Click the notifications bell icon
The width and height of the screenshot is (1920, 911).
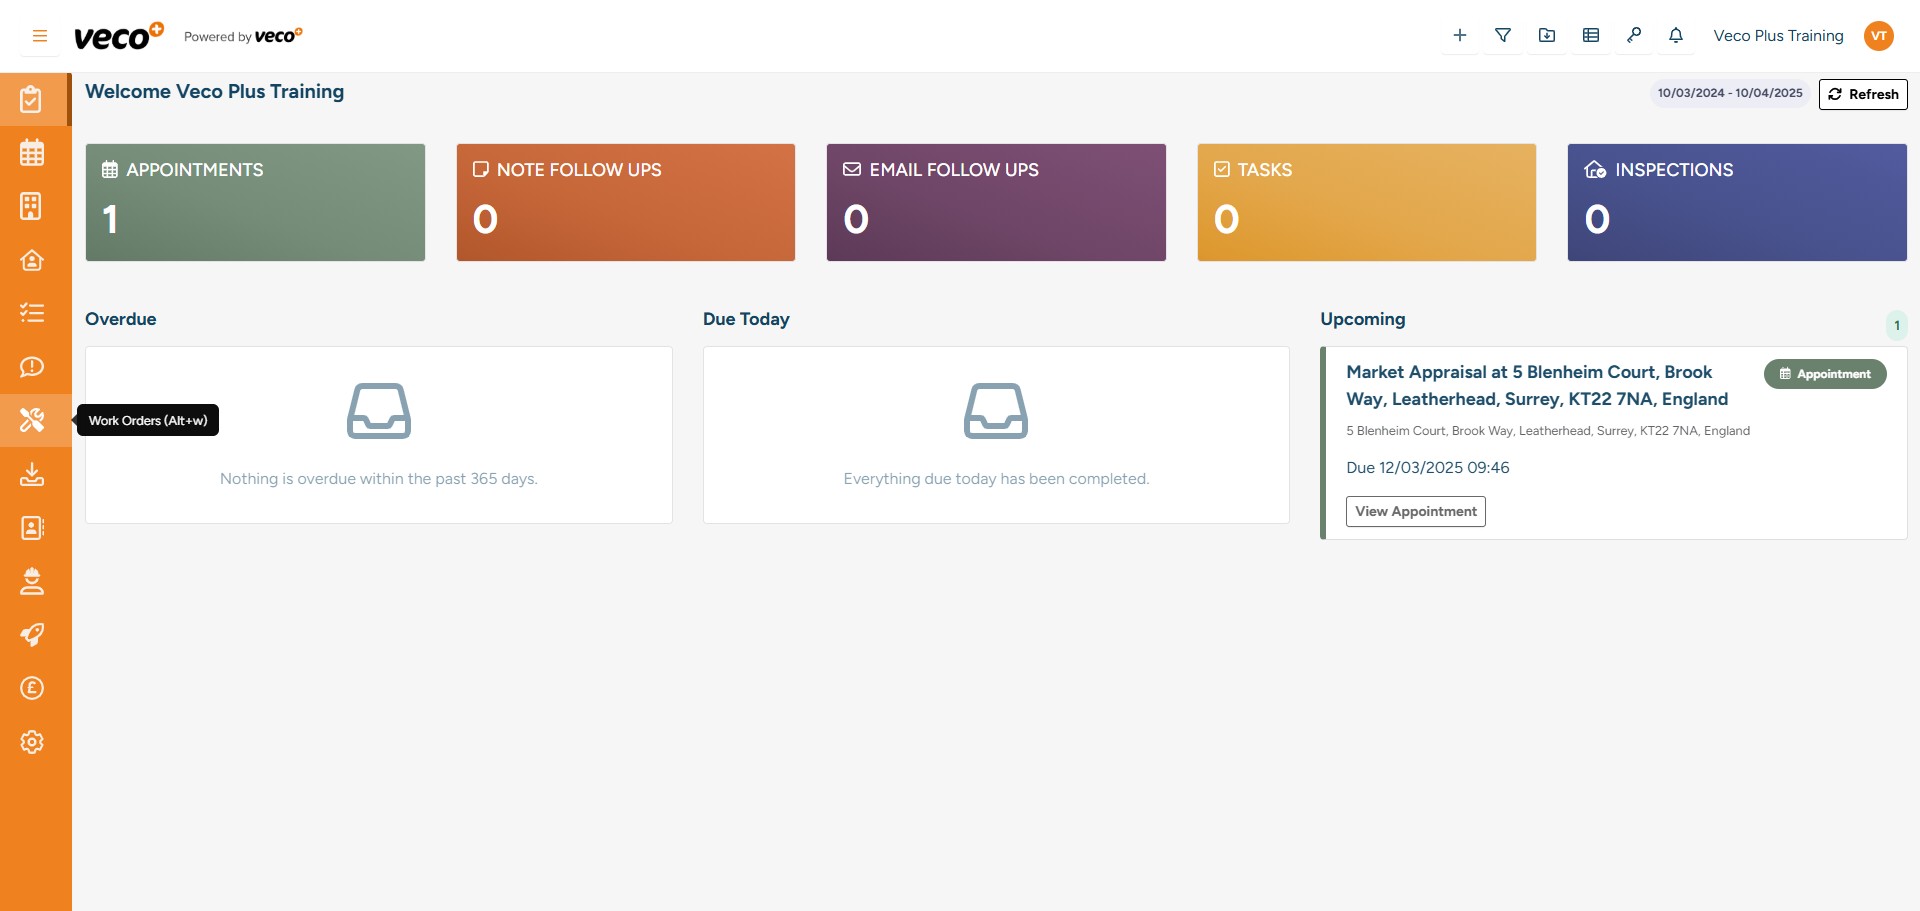point(1676,36)
